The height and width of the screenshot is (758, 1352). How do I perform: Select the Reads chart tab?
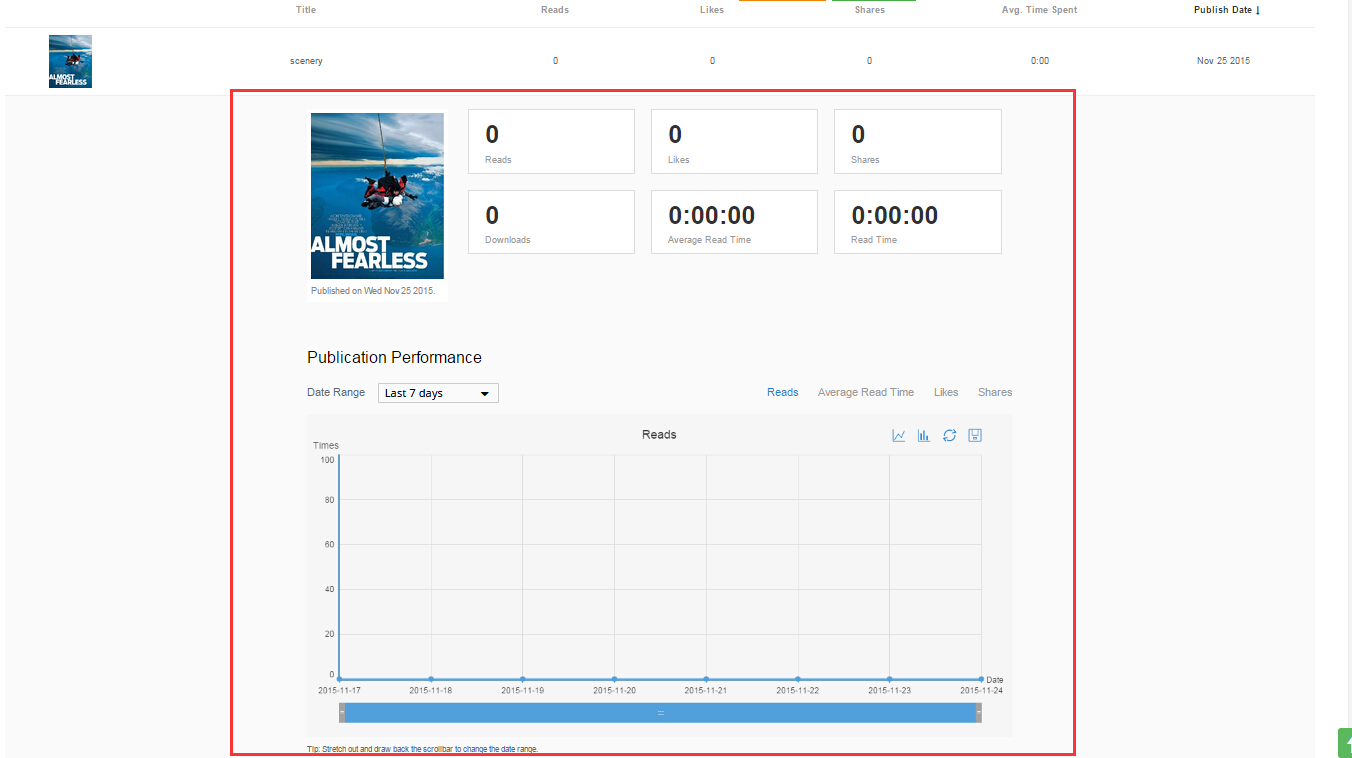pos(782,392)
